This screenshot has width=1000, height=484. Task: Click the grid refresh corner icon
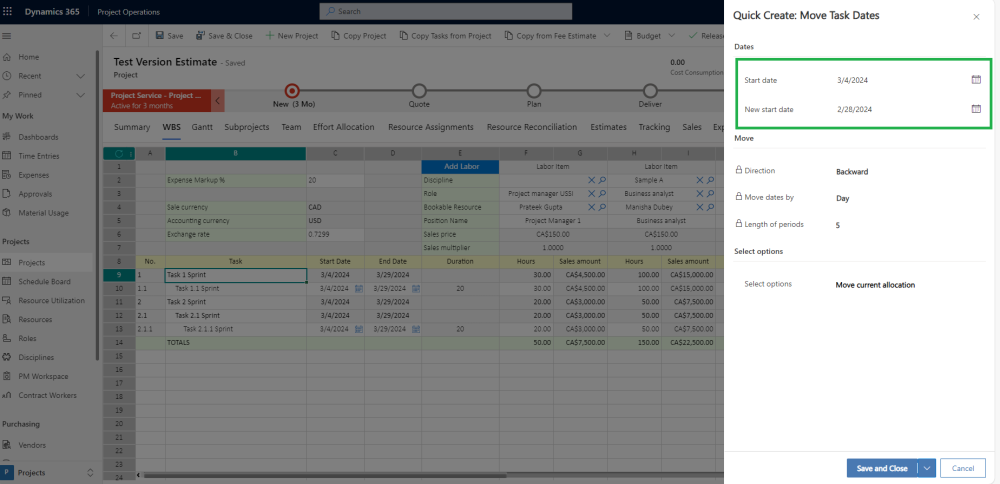119,153
